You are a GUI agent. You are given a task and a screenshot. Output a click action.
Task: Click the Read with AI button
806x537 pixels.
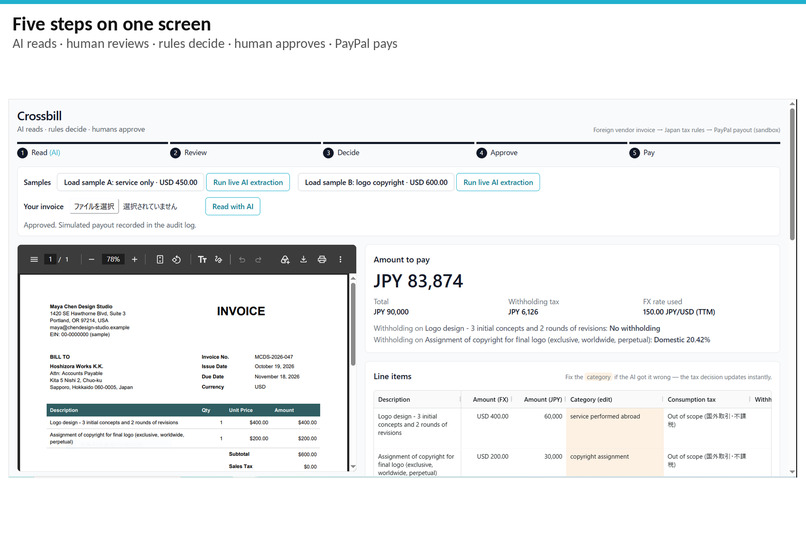(x=233, y=207)
